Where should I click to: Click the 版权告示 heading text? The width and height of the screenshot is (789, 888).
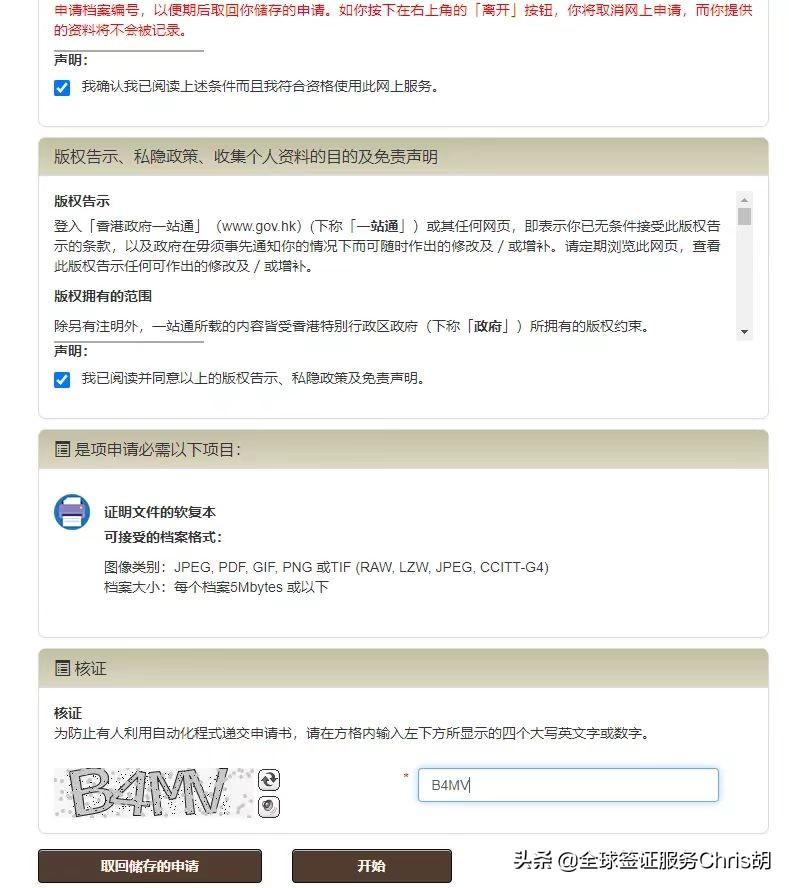click(82, 201)
